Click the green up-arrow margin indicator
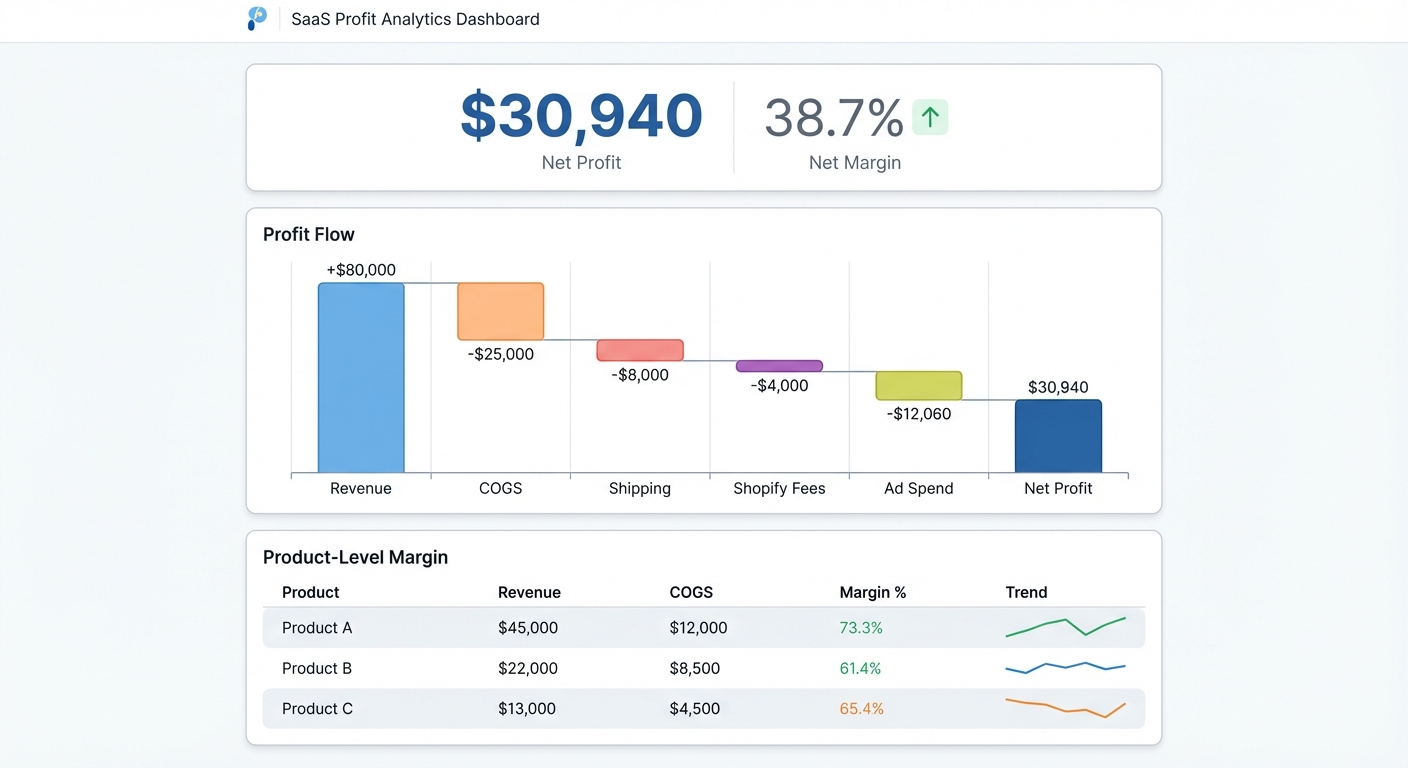 coord(930,118)
